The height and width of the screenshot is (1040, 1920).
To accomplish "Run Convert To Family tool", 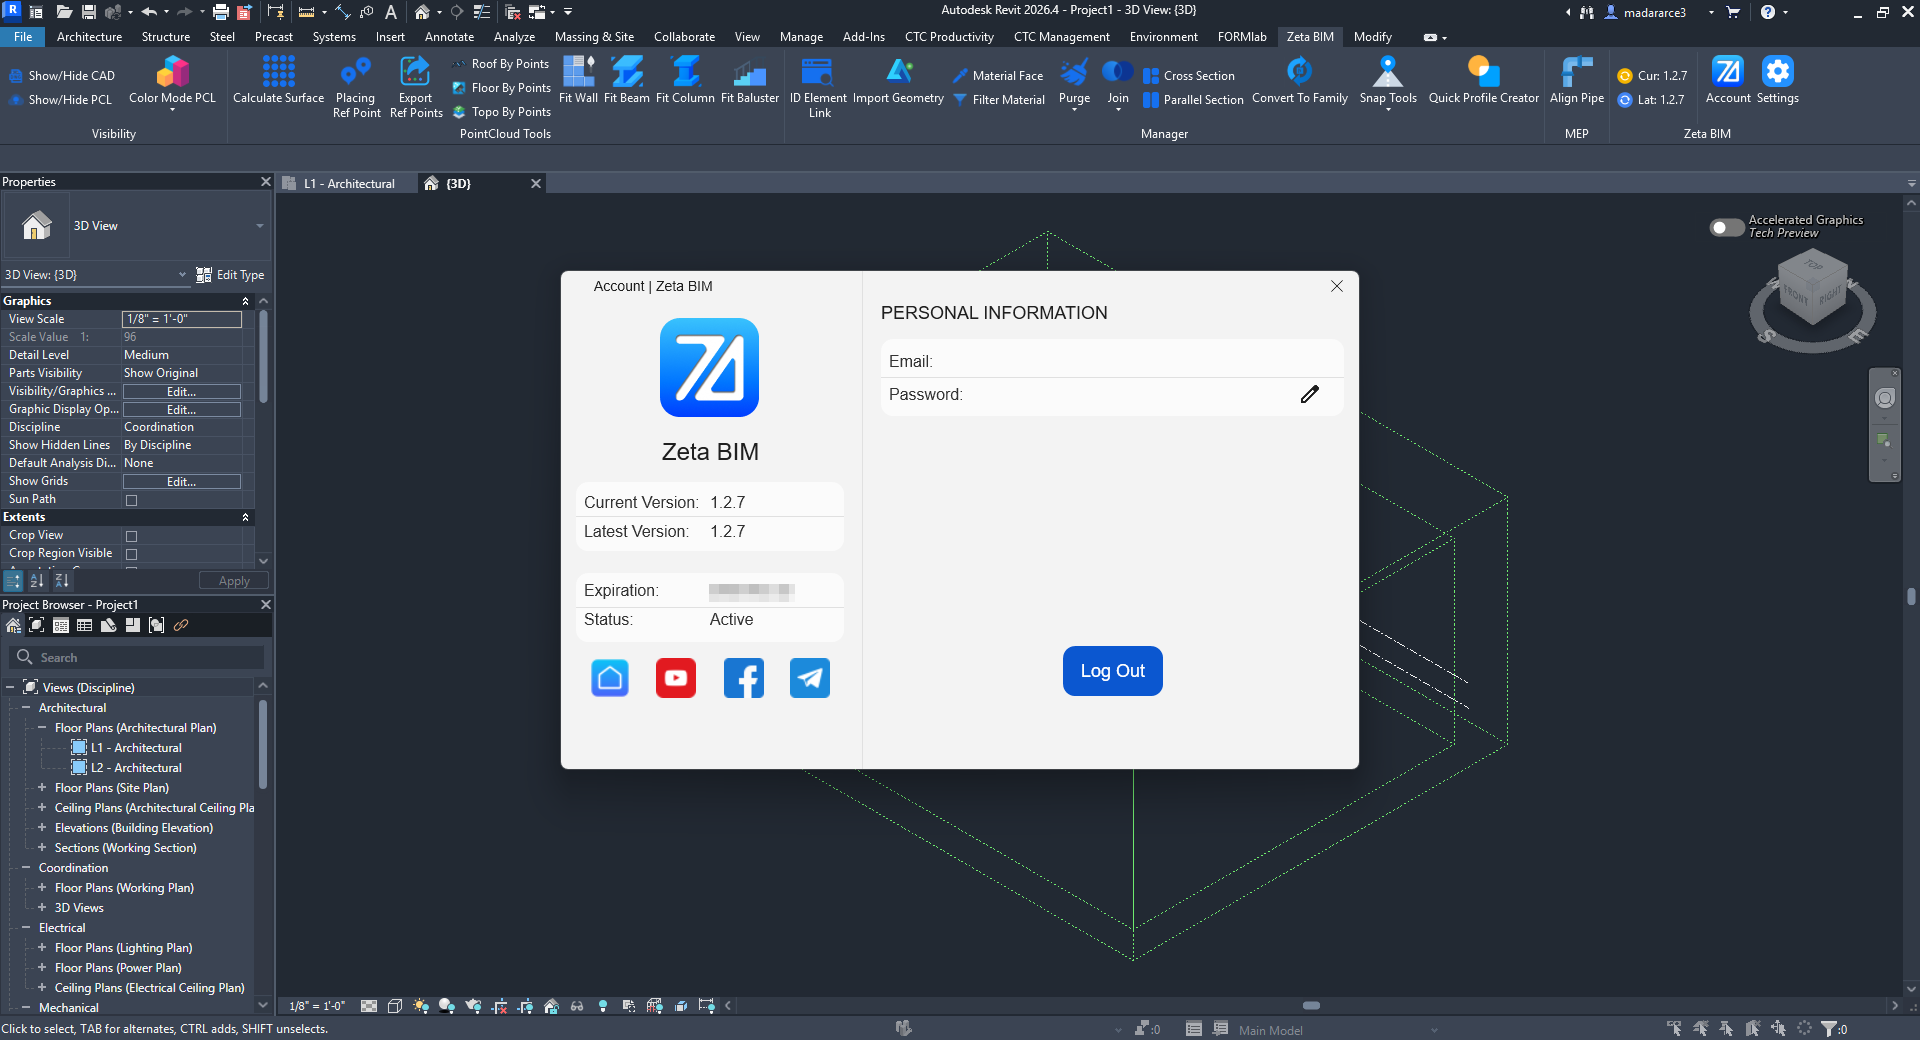I will [x=1299, y=80].
